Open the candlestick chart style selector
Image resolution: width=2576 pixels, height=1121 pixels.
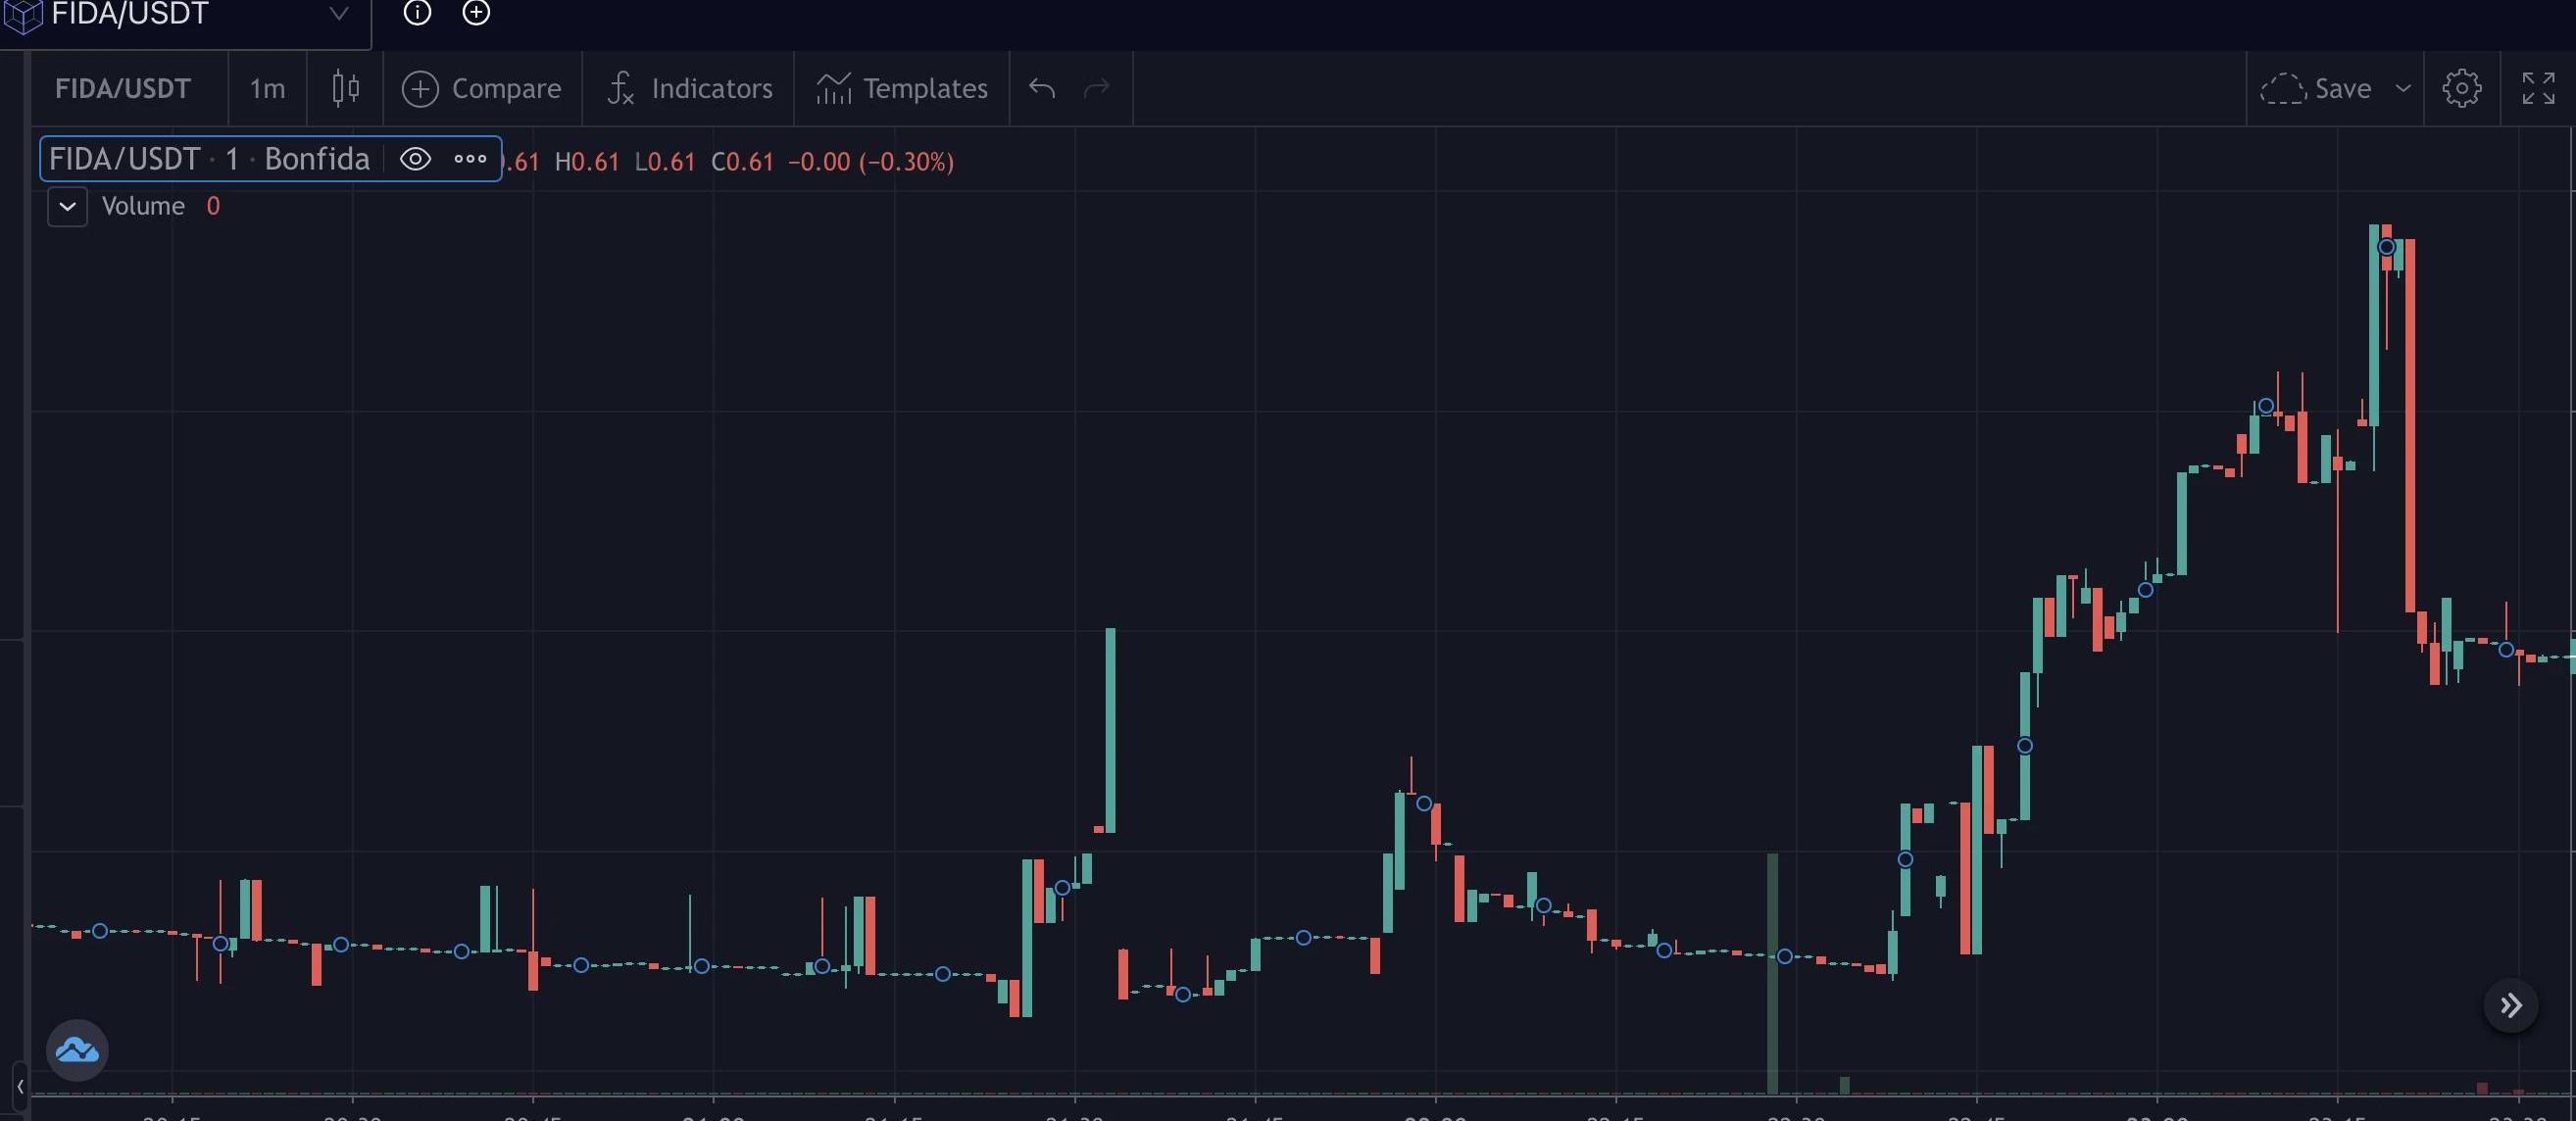345,89
